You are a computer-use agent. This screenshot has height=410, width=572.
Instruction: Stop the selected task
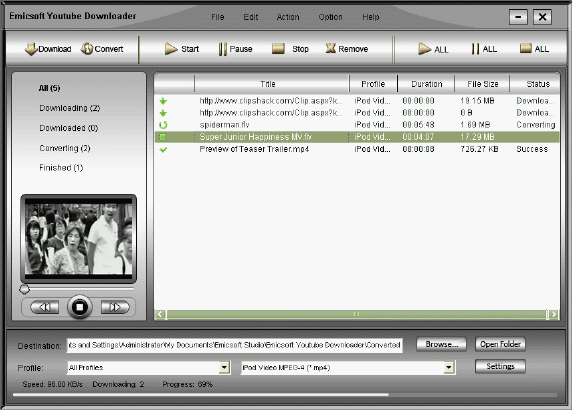click(290, 49)
